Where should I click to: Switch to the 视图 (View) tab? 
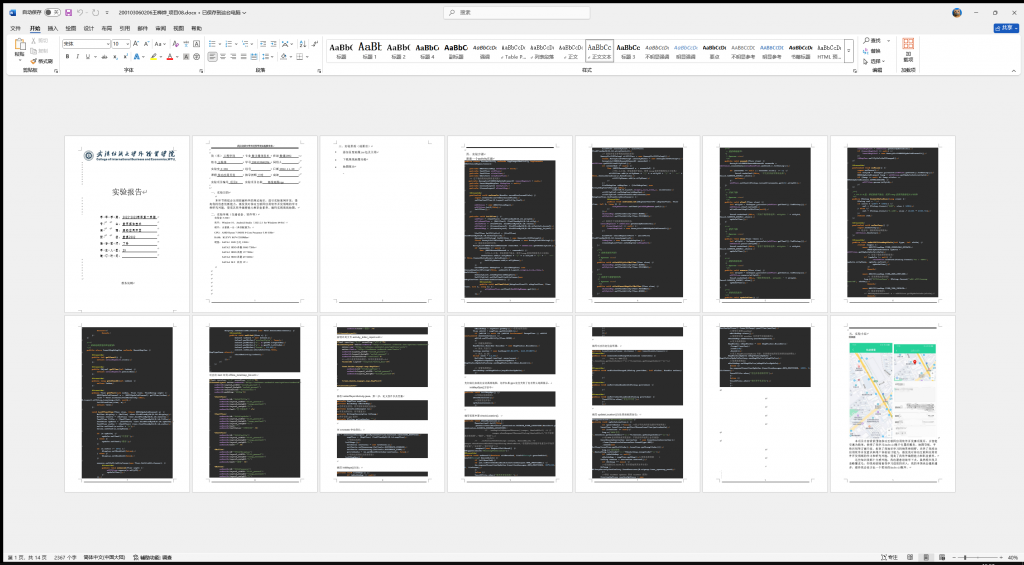[178, 29]
